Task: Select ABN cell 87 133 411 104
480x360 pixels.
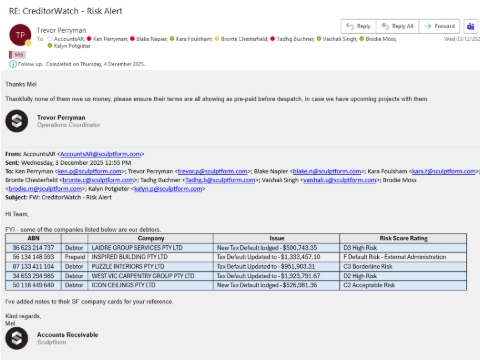Action: click(33, 266)
